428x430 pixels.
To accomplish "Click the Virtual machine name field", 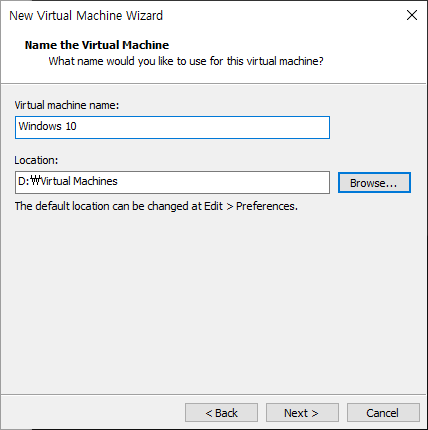I will pos(172,127).
